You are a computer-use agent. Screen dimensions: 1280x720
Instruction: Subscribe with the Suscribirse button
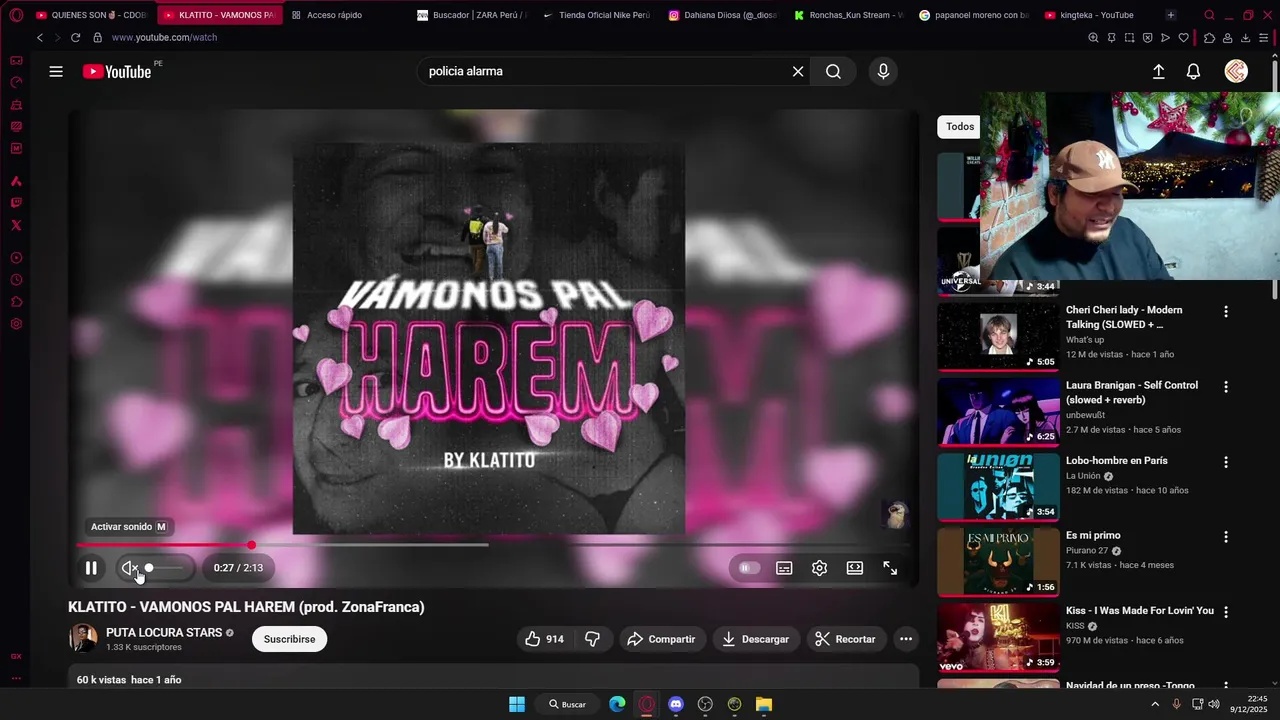coord(289,639)
